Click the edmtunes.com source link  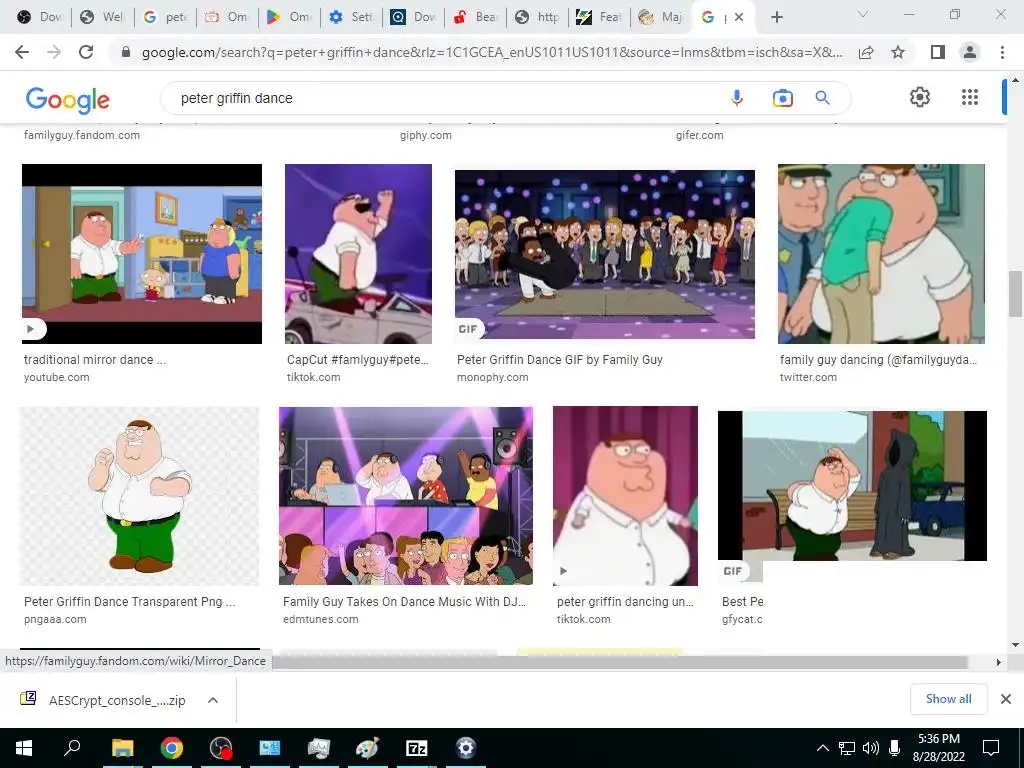point(321,619)
